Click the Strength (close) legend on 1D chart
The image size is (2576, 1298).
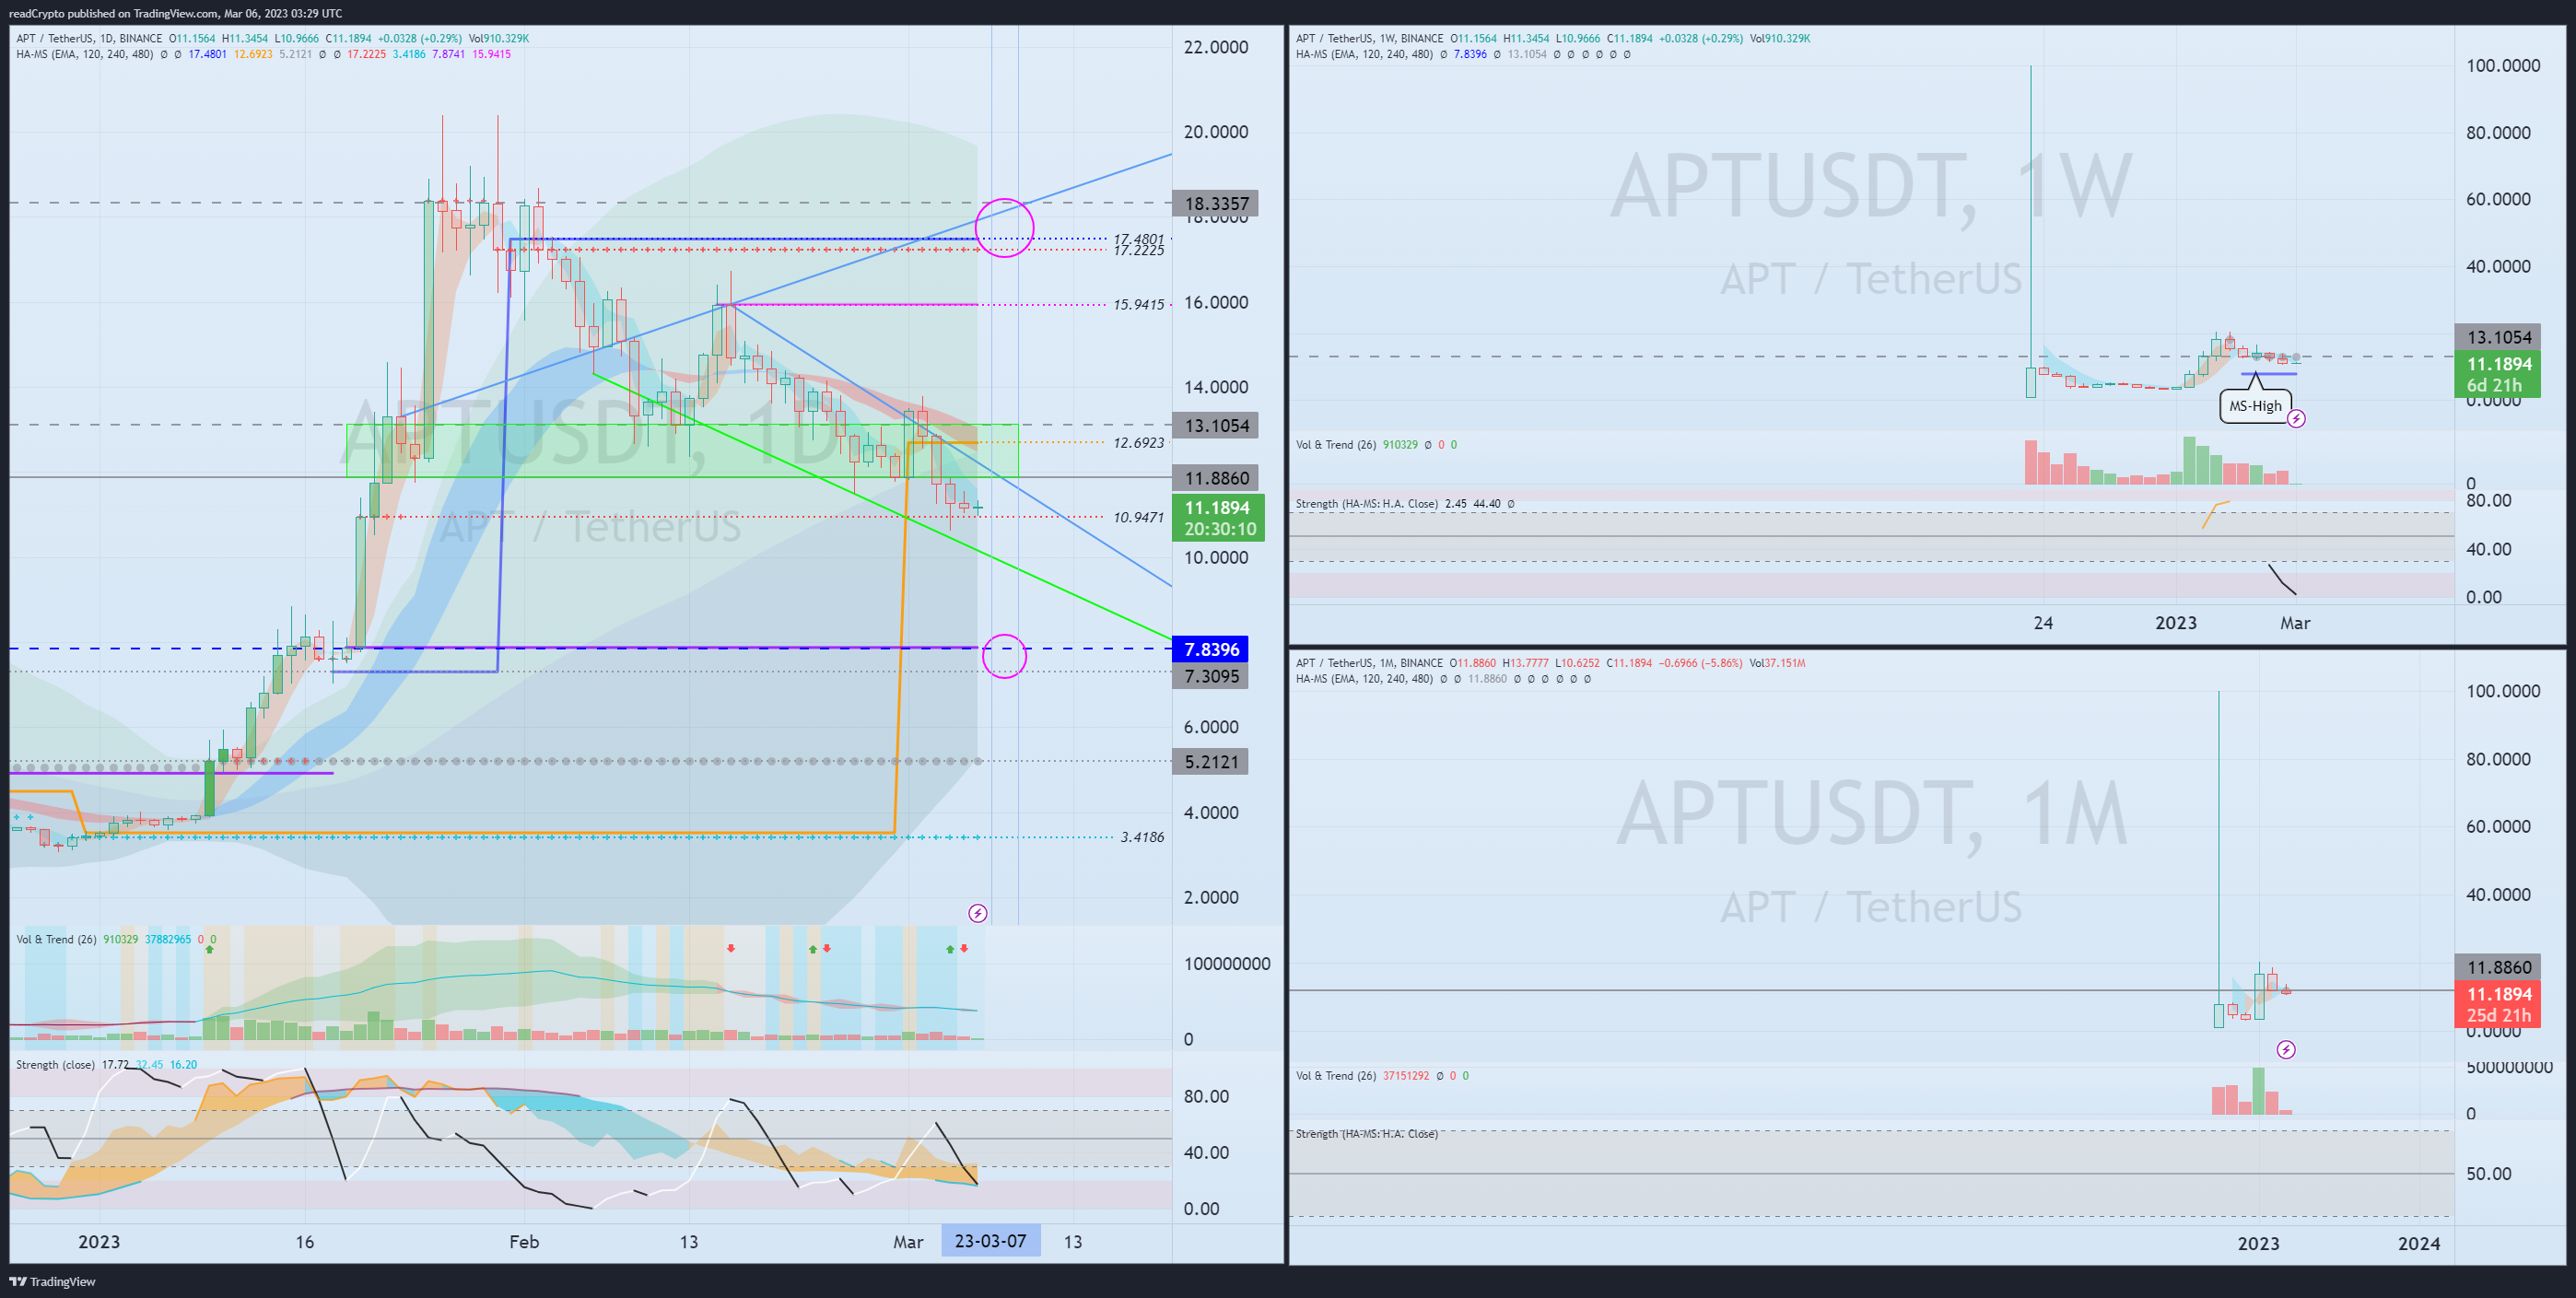point(55,1064)
